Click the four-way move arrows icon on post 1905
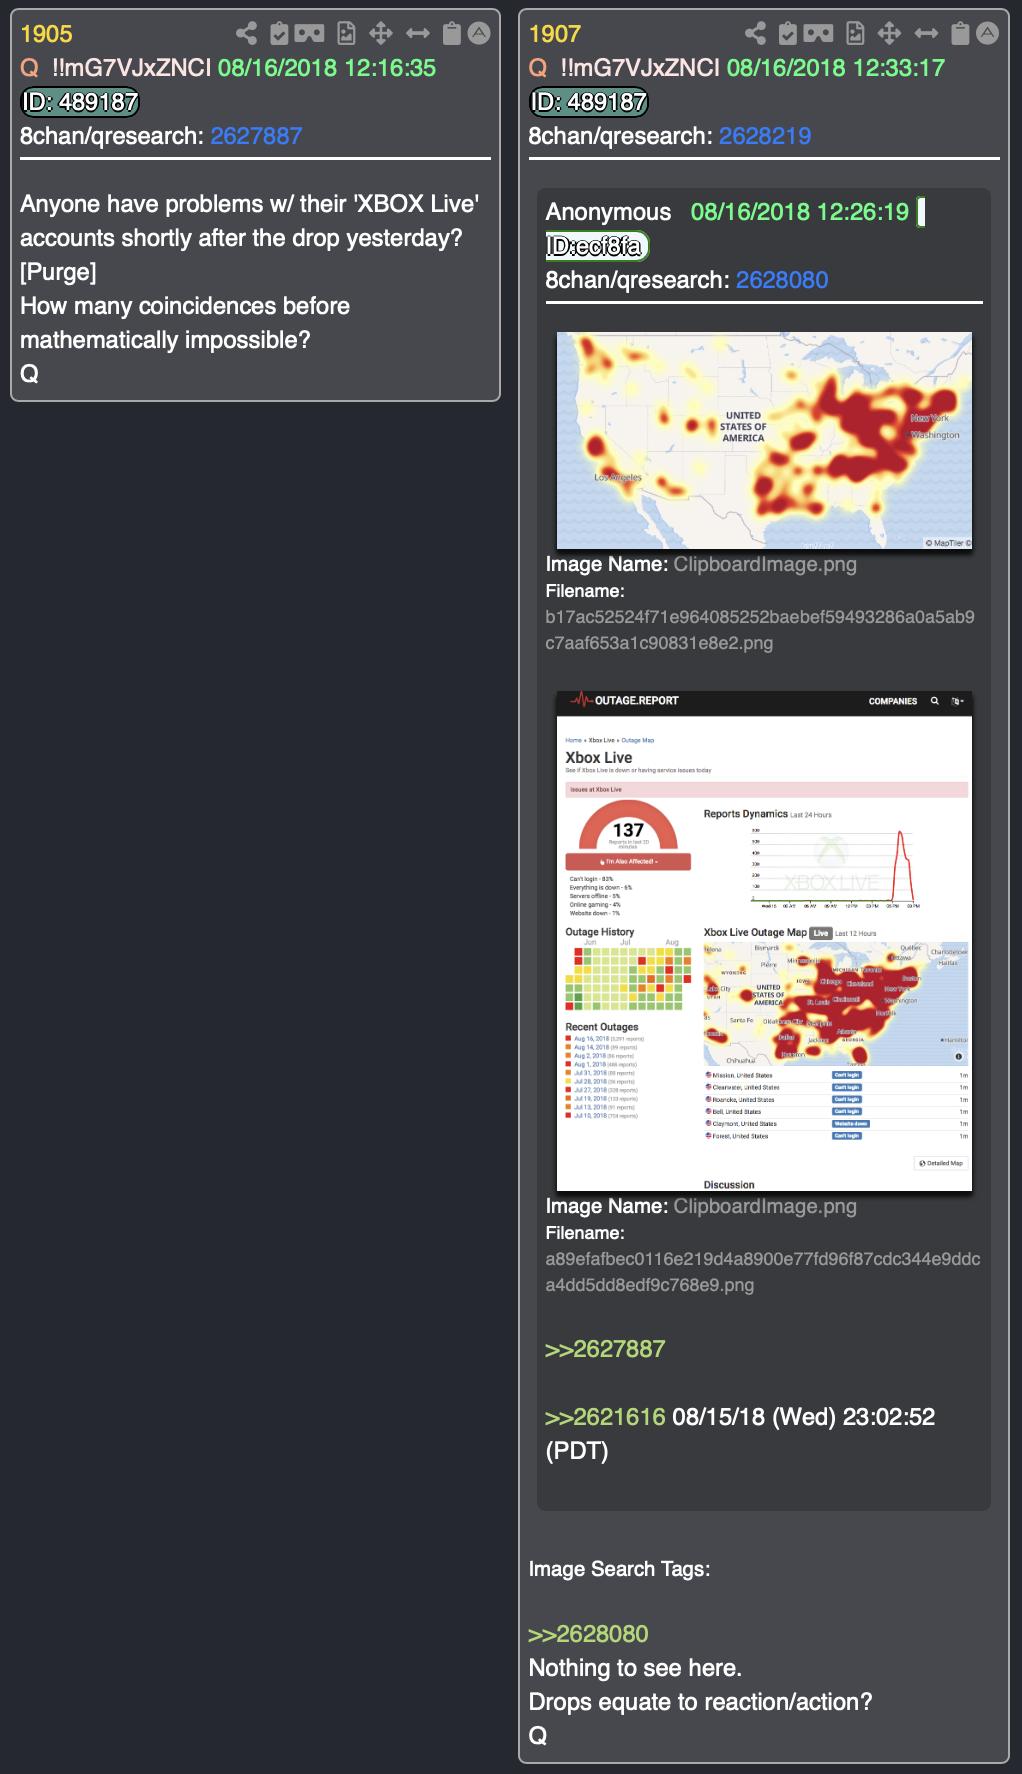 [381, 34]
